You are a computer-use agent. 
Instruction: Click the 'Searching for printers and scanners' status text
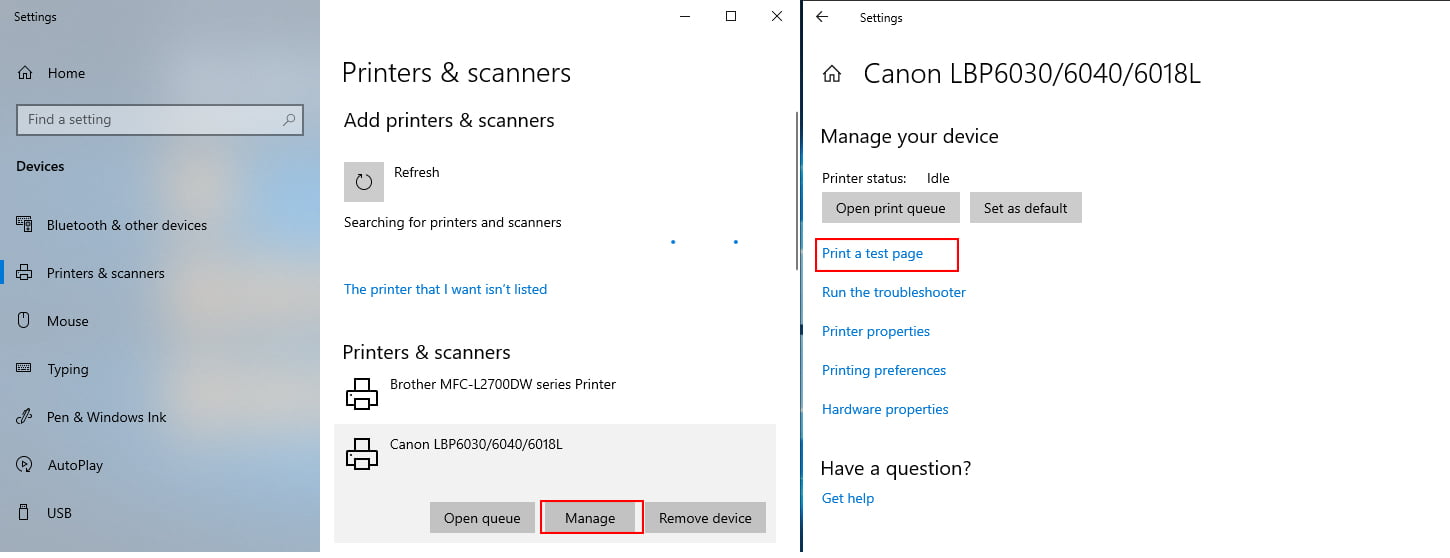coord(453,222)
